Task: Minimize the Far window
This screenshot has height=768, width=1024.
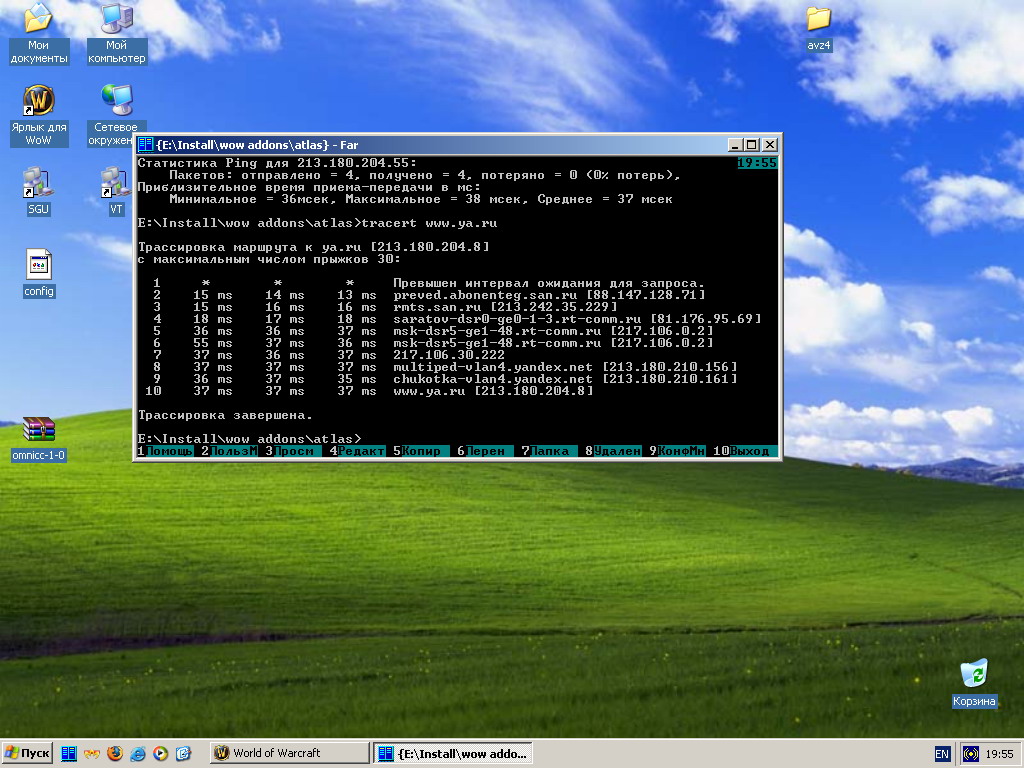Action: (735, 145)
